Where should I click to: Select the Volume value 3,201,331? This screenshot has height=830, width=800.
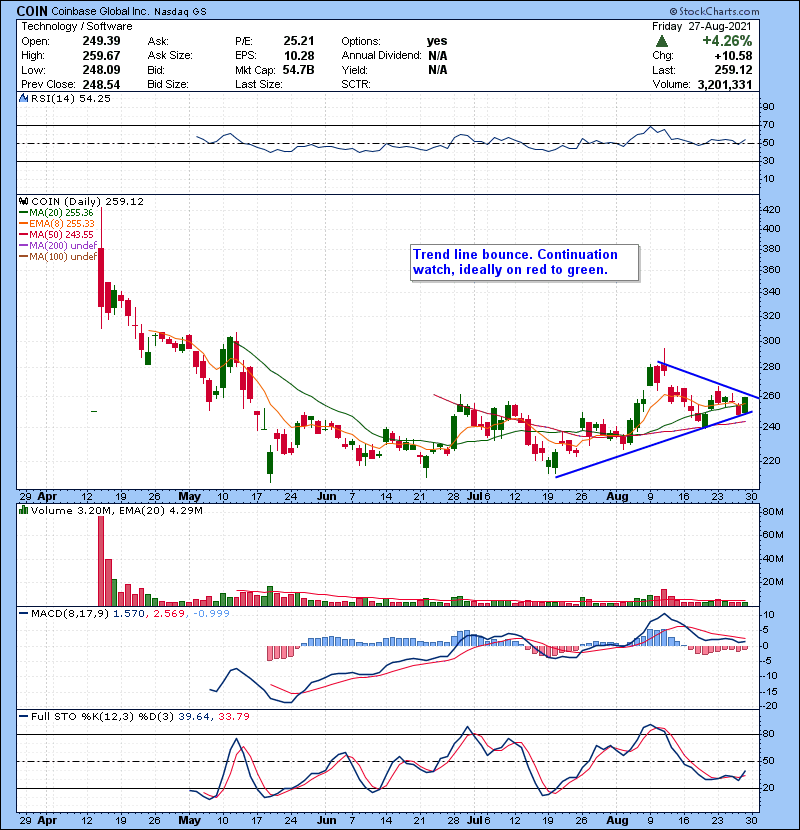point(725,85)
